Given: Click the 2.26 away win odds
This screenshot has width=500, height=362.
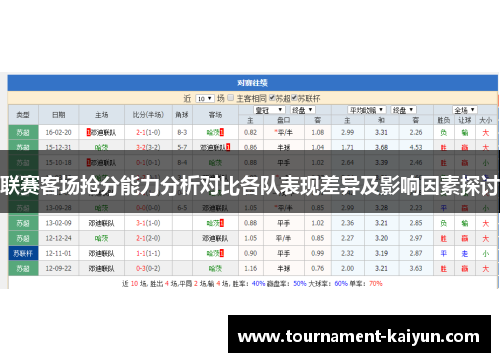Looking at the screenshot, I should (416, 132).
